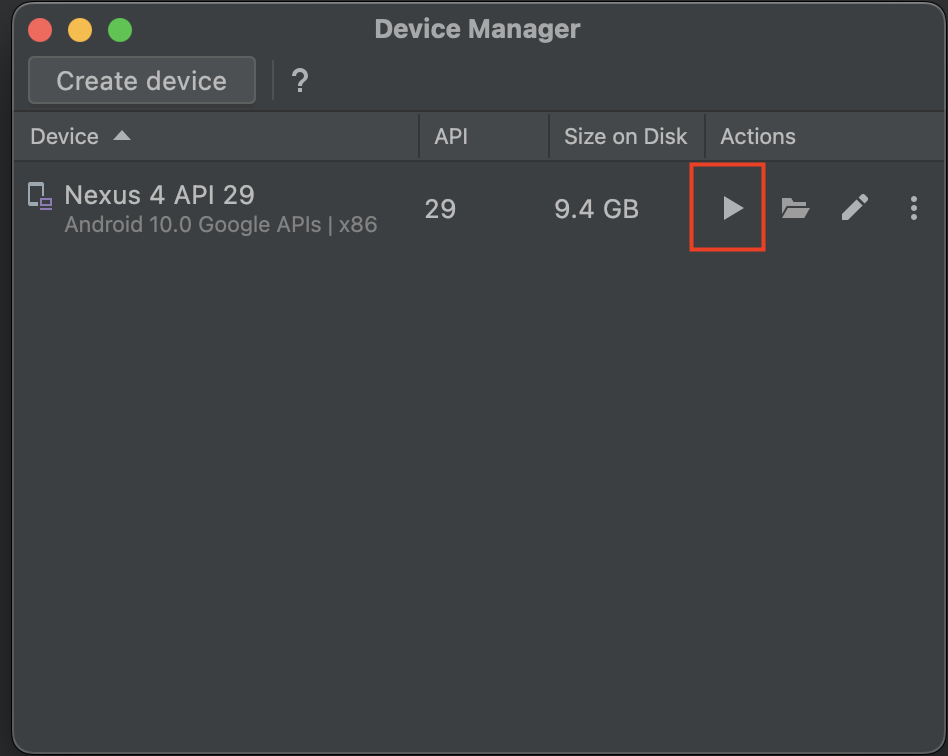This screenshot has width=948, height=756.
Task: Toggle the ascending sort arrow beside Device
Action: point(122,136)
